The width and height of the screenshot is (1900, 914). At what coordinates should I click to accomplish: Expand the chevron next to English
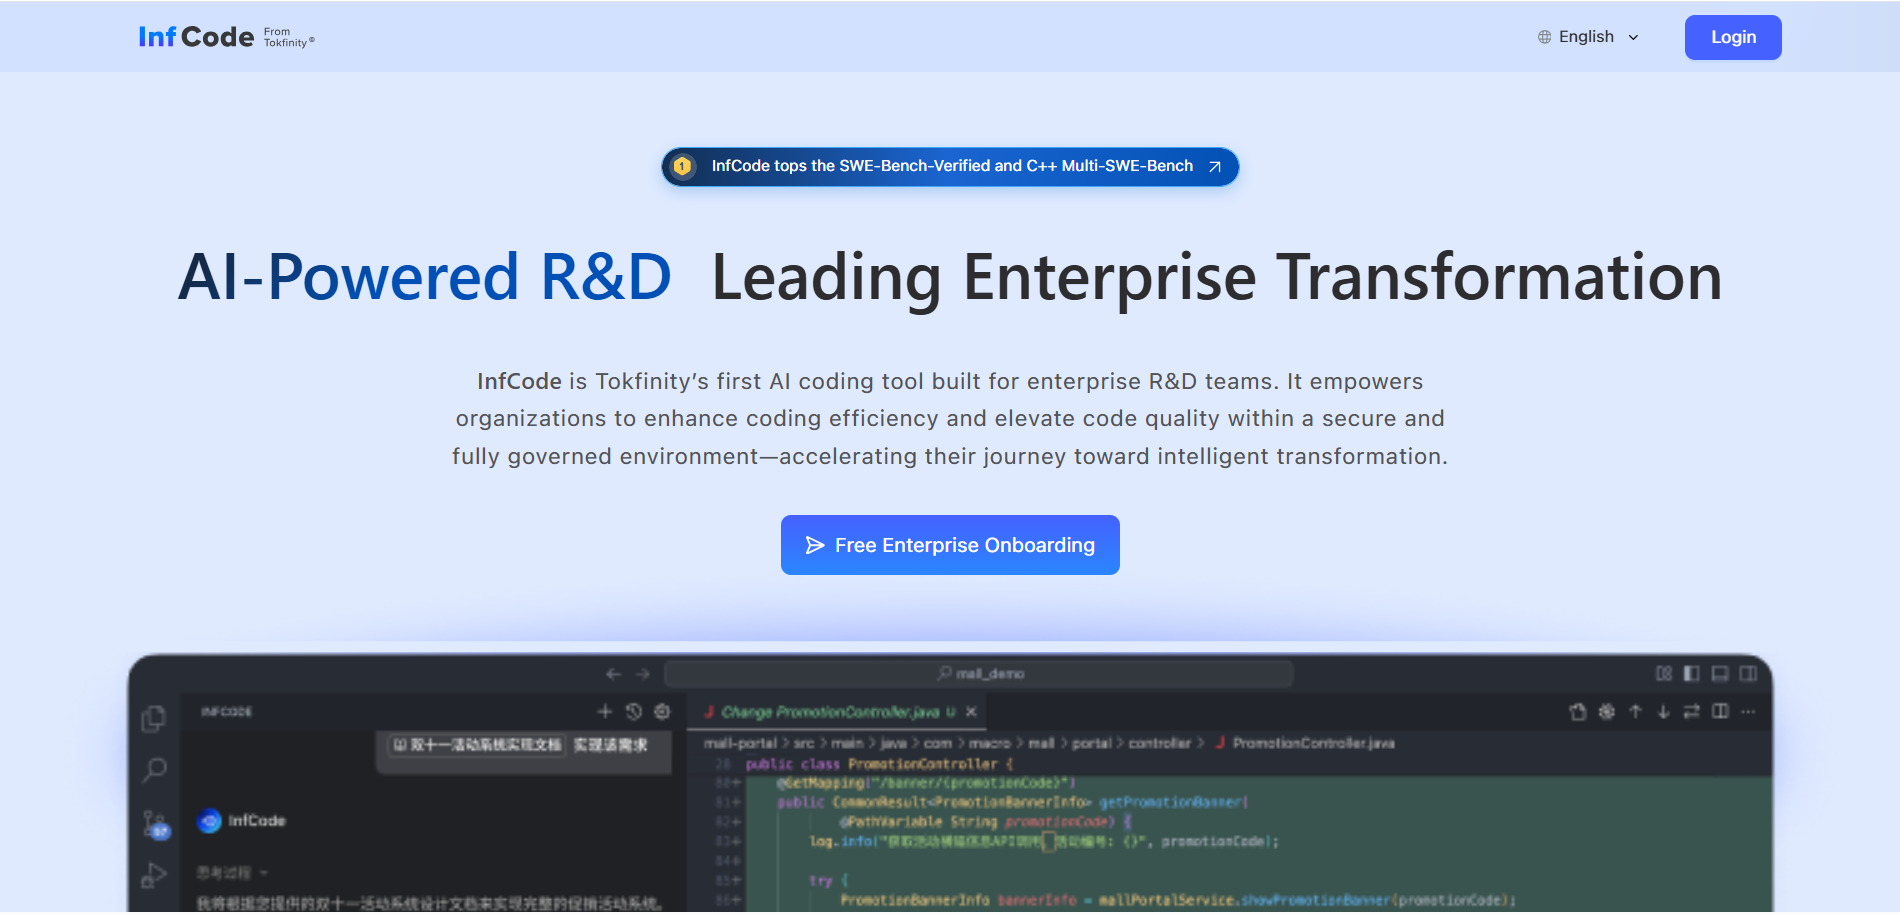pos(1633,38)
